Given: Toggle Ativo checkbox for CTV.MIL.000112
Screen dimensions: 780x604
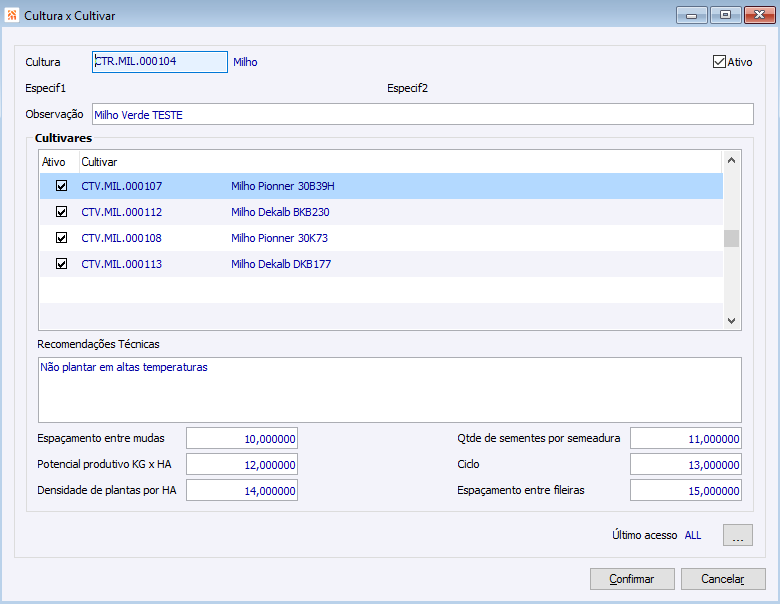Looking at the screenshot, I should click(61, 211).
